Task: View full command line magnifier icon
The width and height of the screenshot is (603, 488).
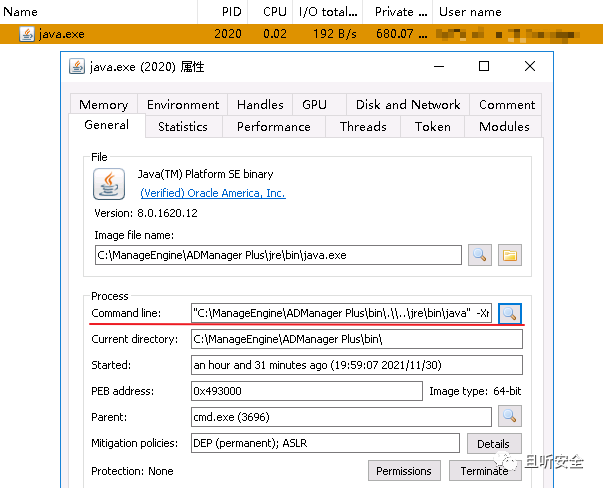Action: (x=510, y=313)
